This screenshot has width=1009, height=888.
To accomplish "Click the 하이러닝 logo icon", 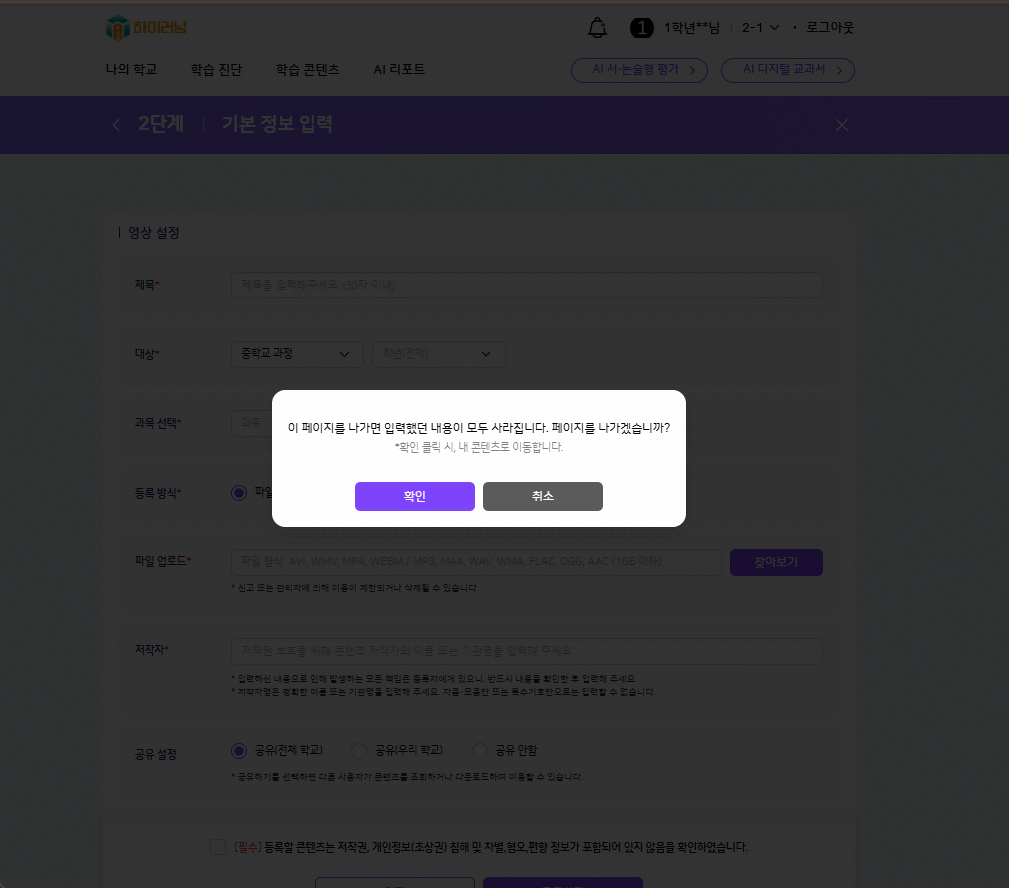I will pos(118,28).
